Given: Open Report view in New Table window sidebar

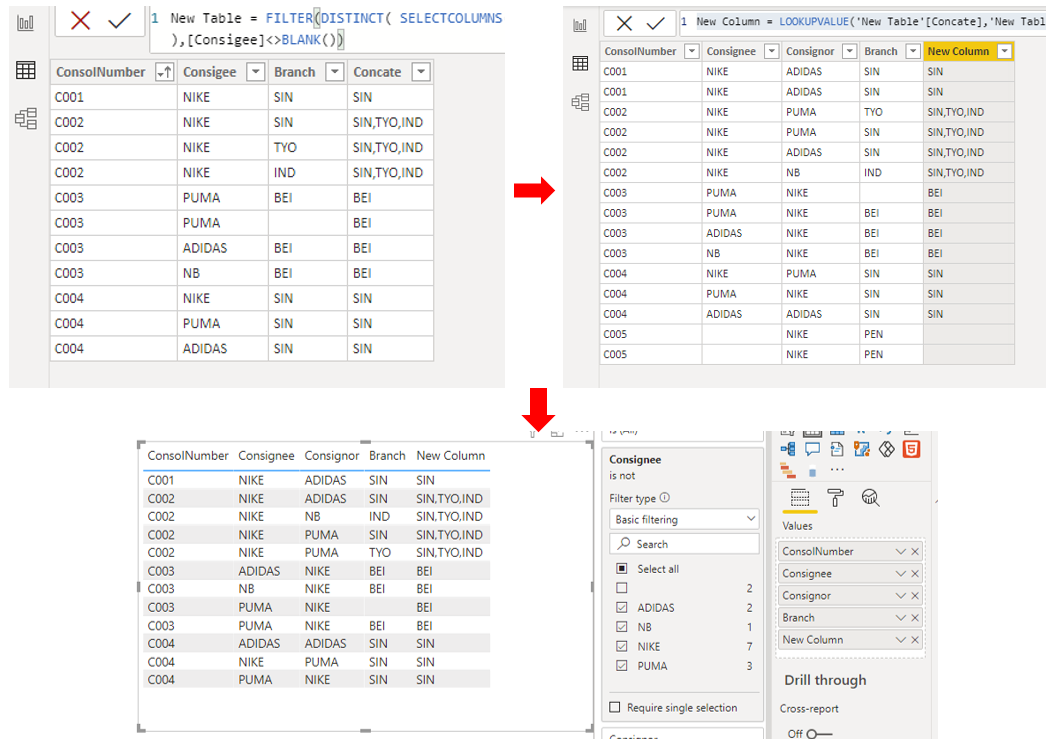Looking at the screenshot, I should (26, 24).
